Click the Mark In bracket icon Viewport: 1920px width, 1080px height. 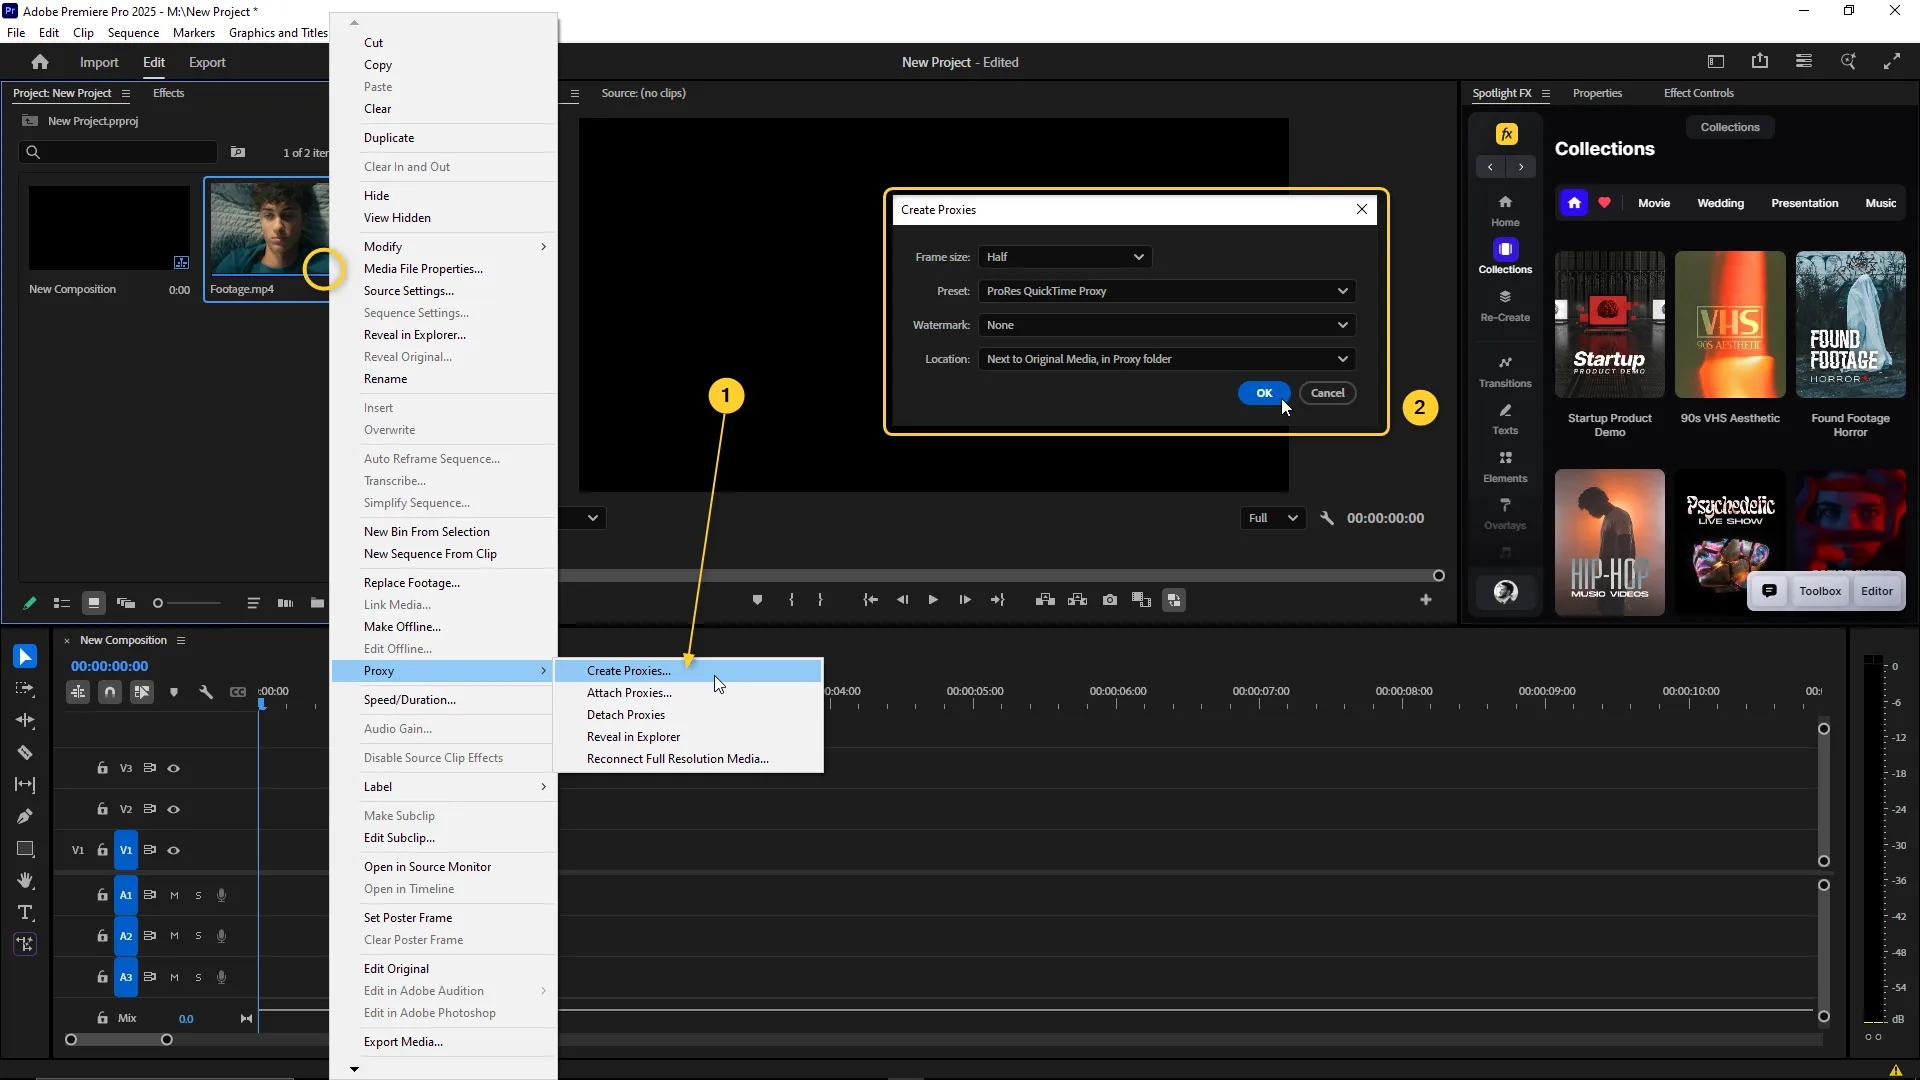tap(791, 600)
